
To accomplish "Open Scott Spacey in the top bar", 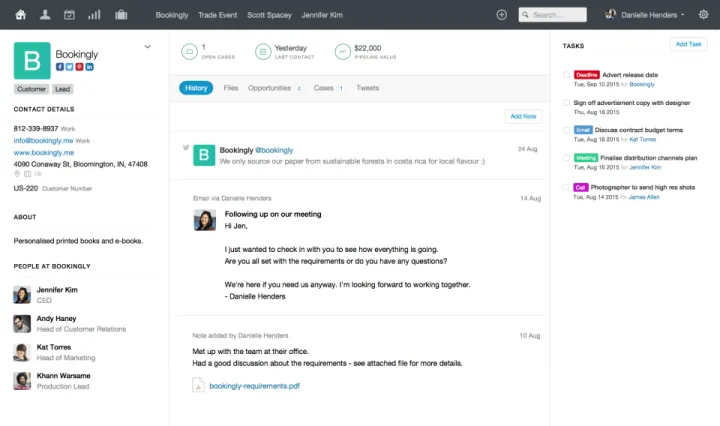I will pos(270,15).
